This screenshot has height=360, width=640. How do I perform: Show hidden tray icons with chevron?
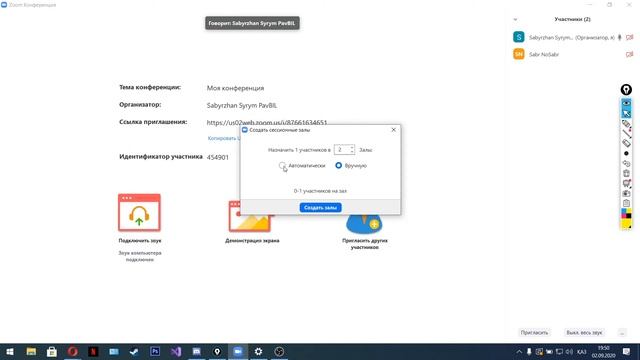click(x=519, y=352)
